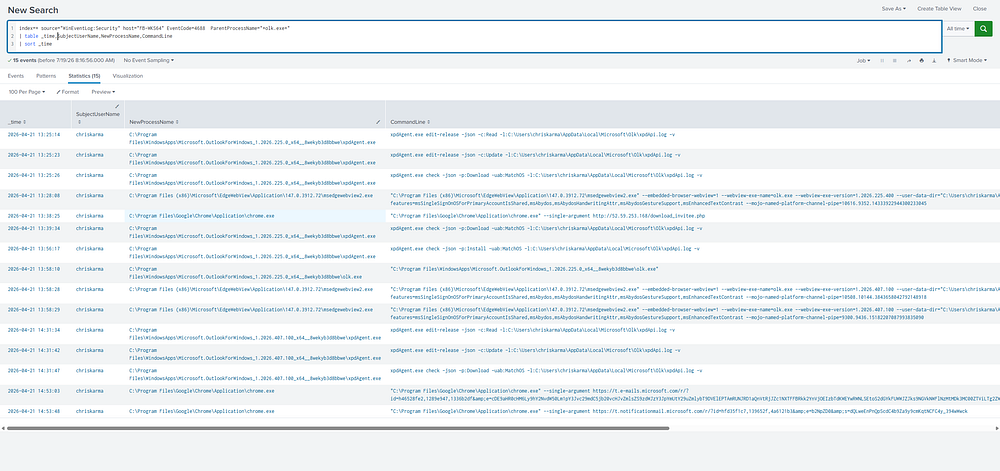Click the 2026-04-21 14:31:42 timestamp
This screenshot has height=471, width=1000.
(x=34, y=350)
